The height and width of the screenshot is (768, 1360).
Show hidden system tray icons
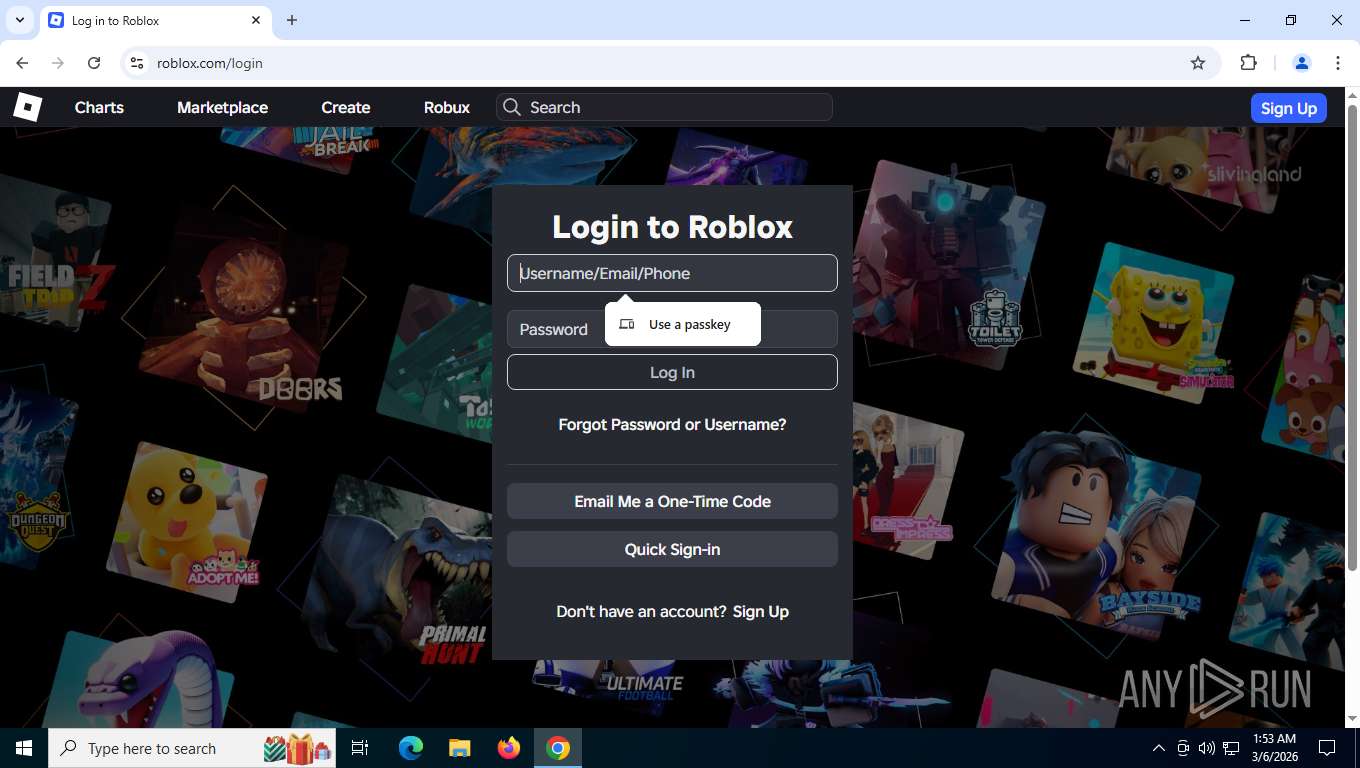coord(1158,748)
